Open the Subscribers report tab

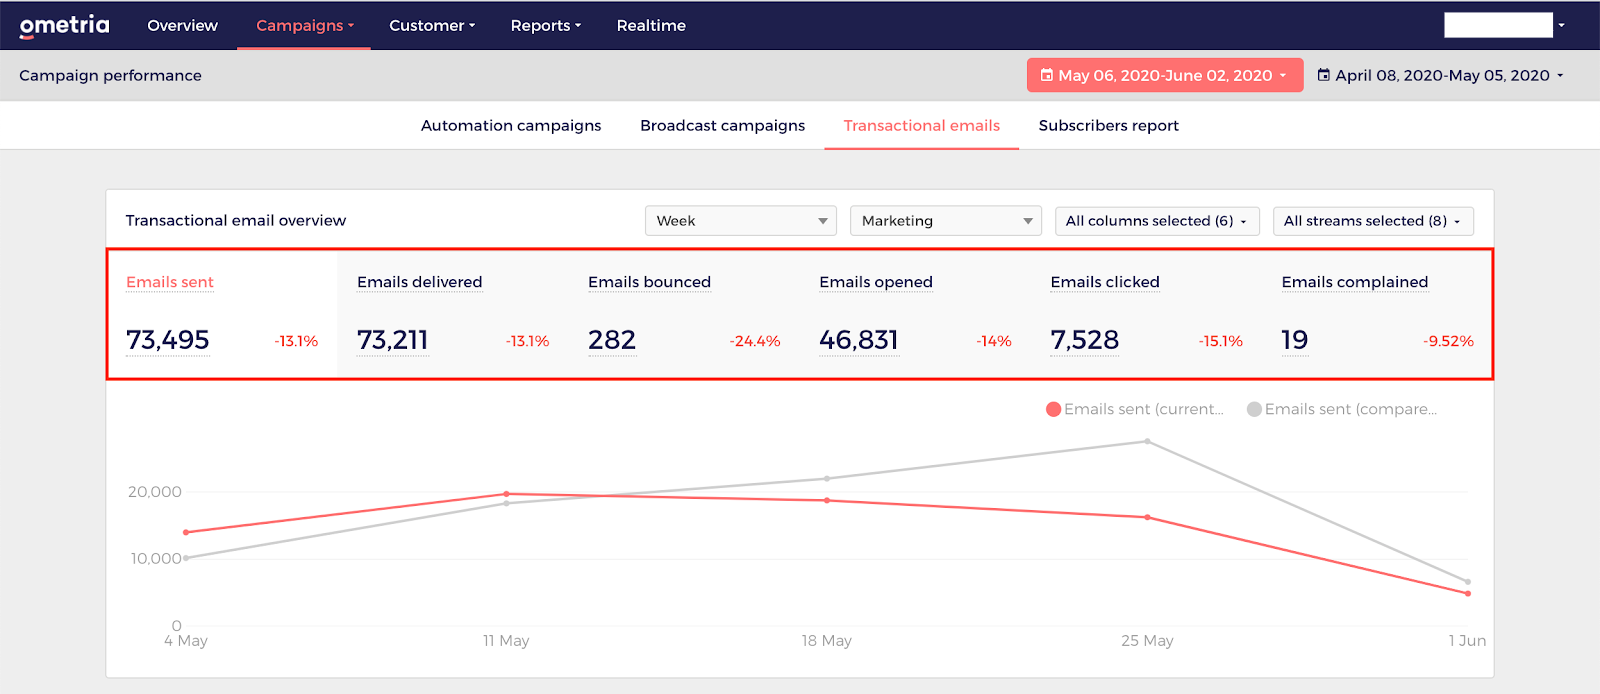1108,125
